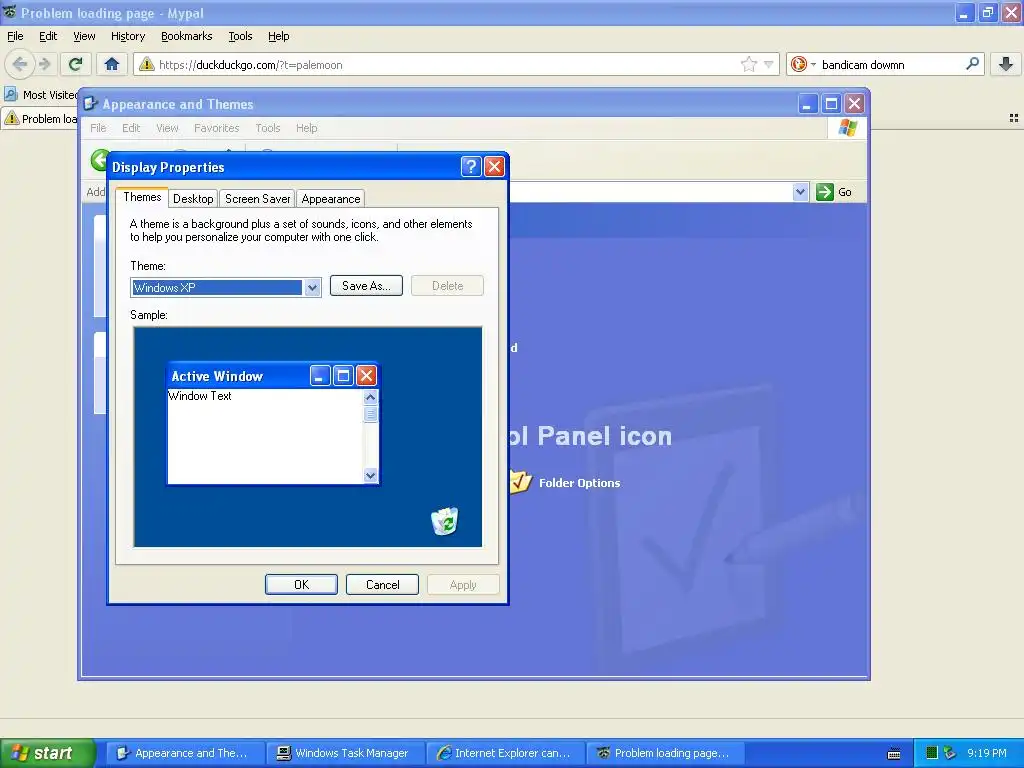Switch to Problem loading page taskbar button
Screen dimensions: 1024x768
click(665, 753)
